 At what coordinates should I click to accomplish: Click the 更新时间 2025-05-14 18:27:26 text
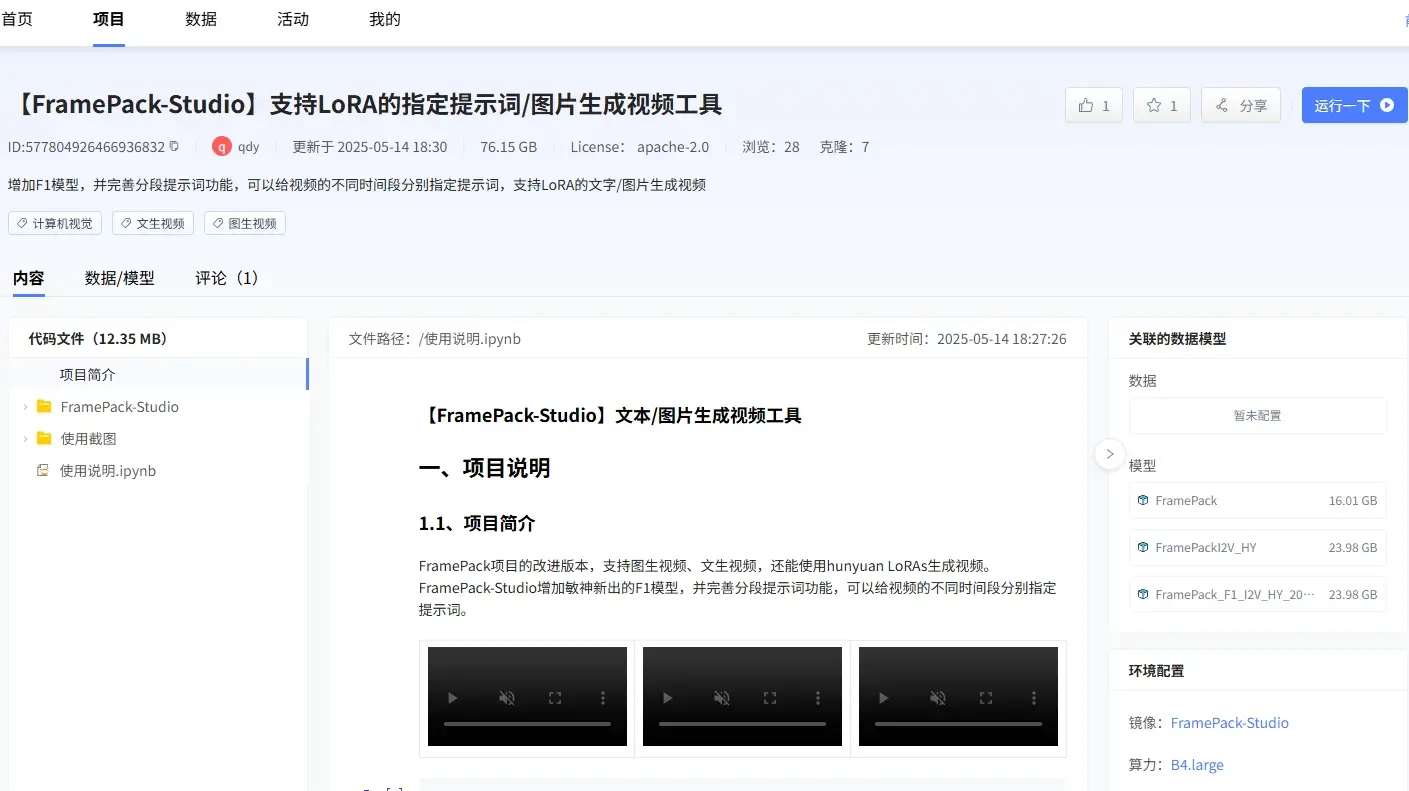[967, 339]
